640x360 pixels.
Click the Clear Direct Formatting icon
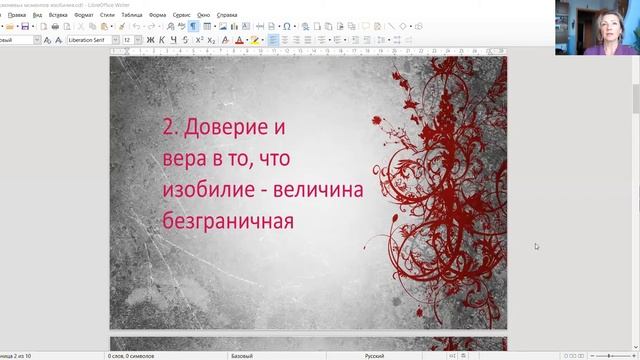click(225, 40)
